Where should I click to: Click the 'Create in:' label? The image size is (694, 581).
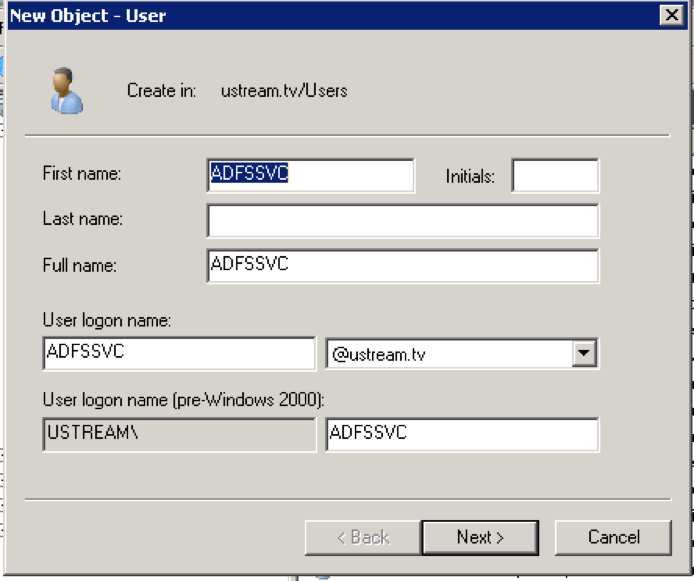(x=162, y=91)
